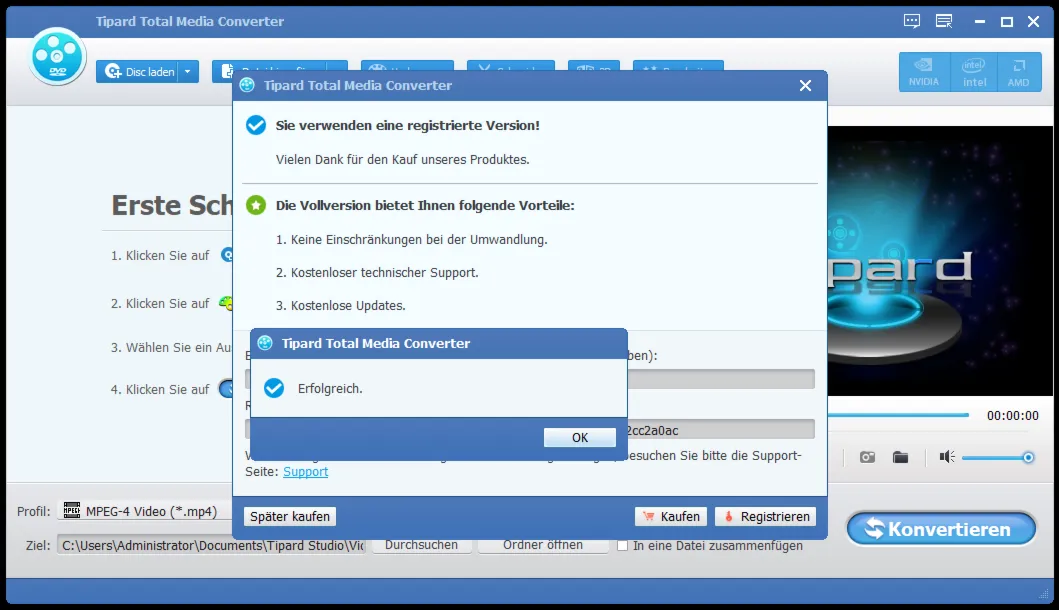Viewport: 1059px width, 610px height.
Task: Toggle NVIDIA acceleration icon
Action: tap(923, 72)
